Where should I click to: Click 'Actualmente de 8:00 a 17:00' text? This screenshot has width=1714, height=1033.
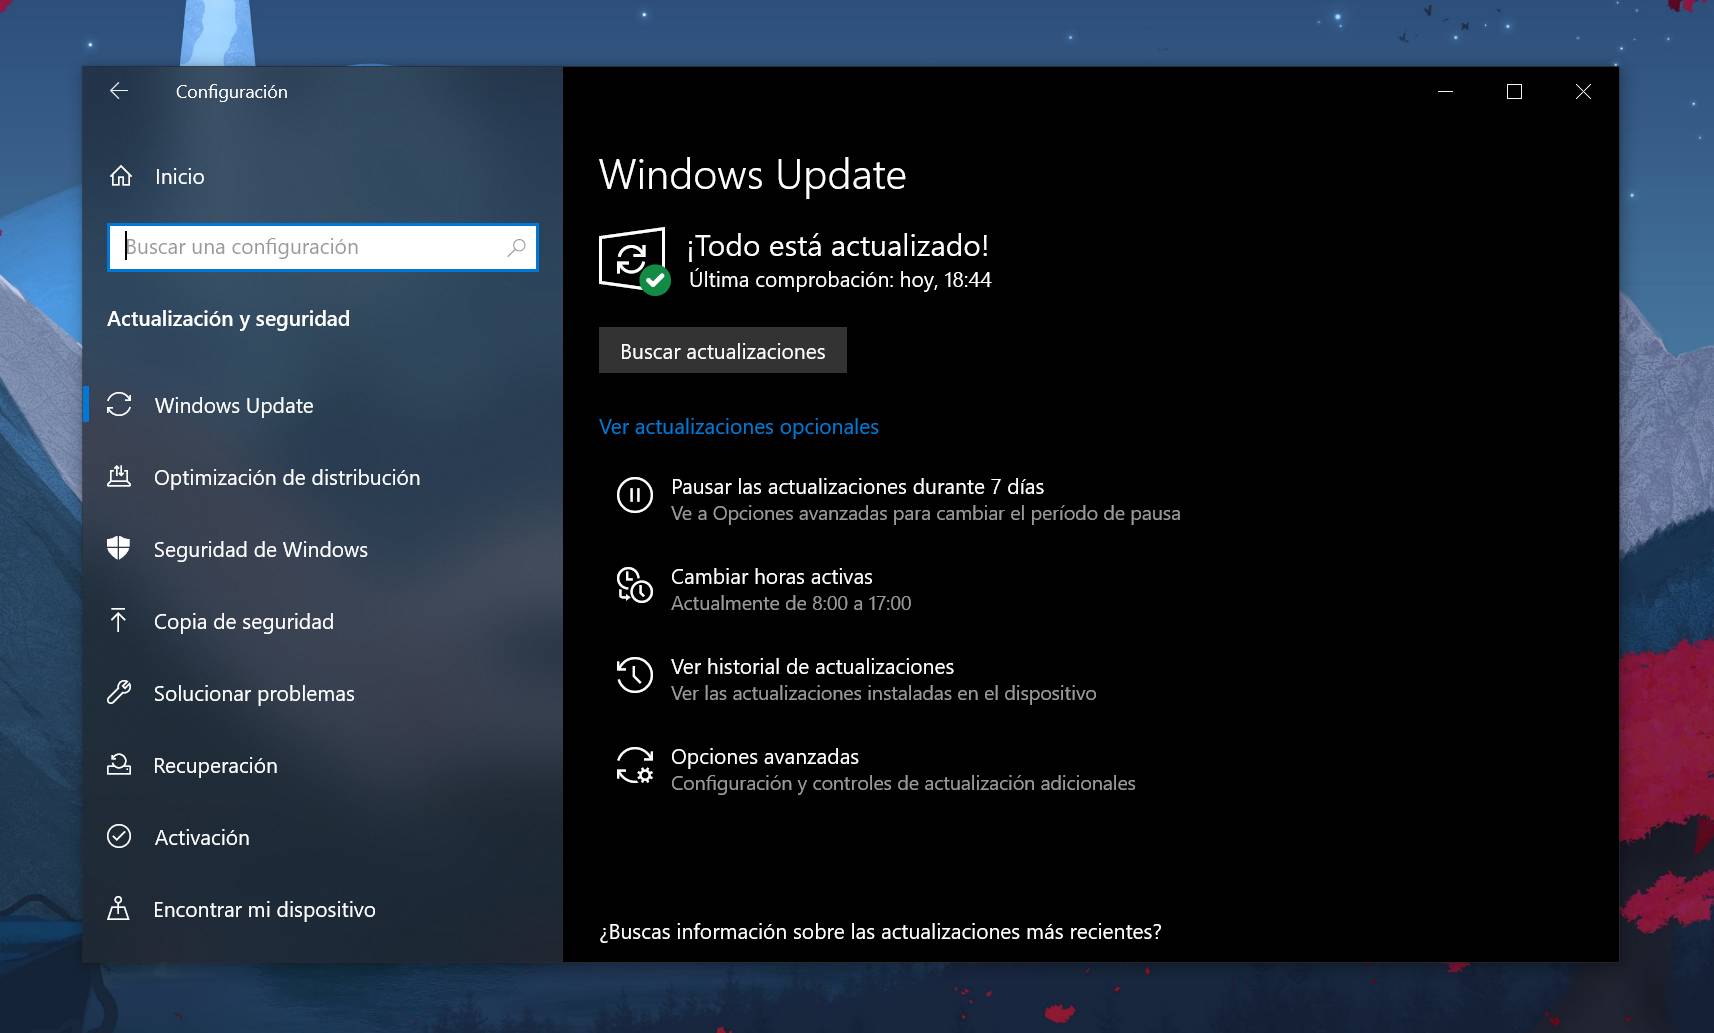[791, 603]
